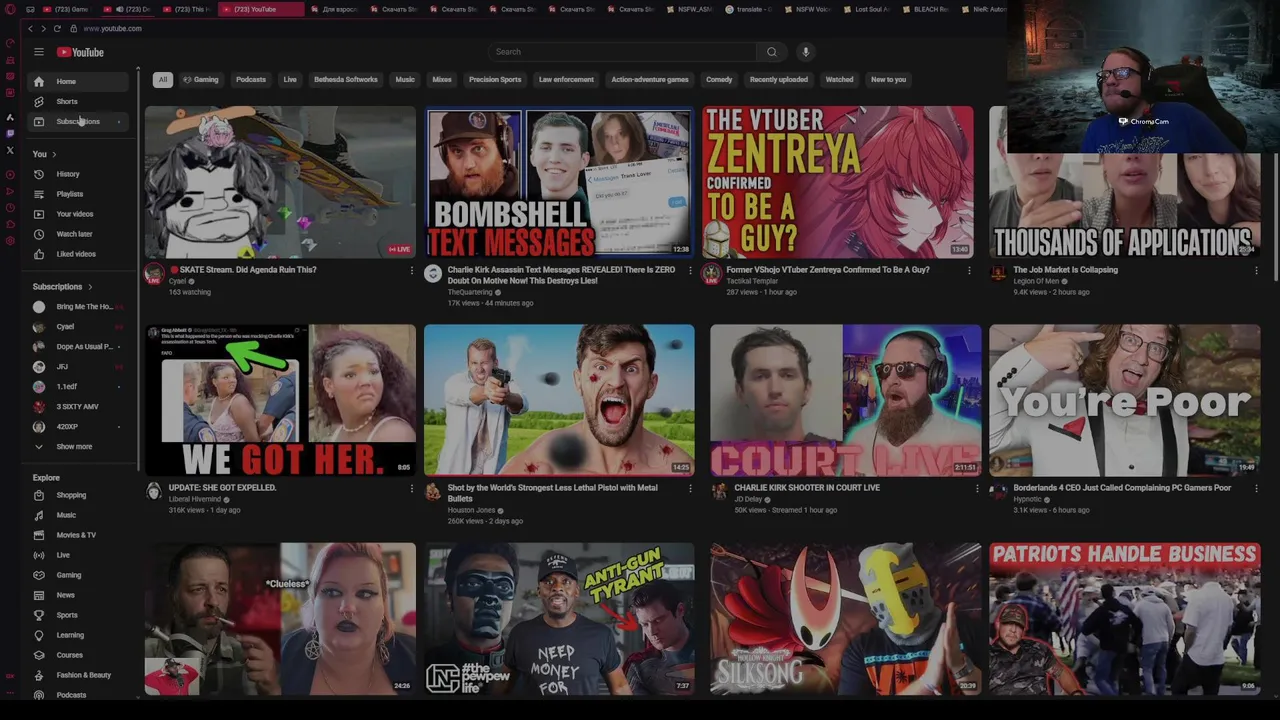This screenshot has height=720, width=1280.
Task: Open more options for SHE GOT EXPELLED video
Action: tap(411, 488)
